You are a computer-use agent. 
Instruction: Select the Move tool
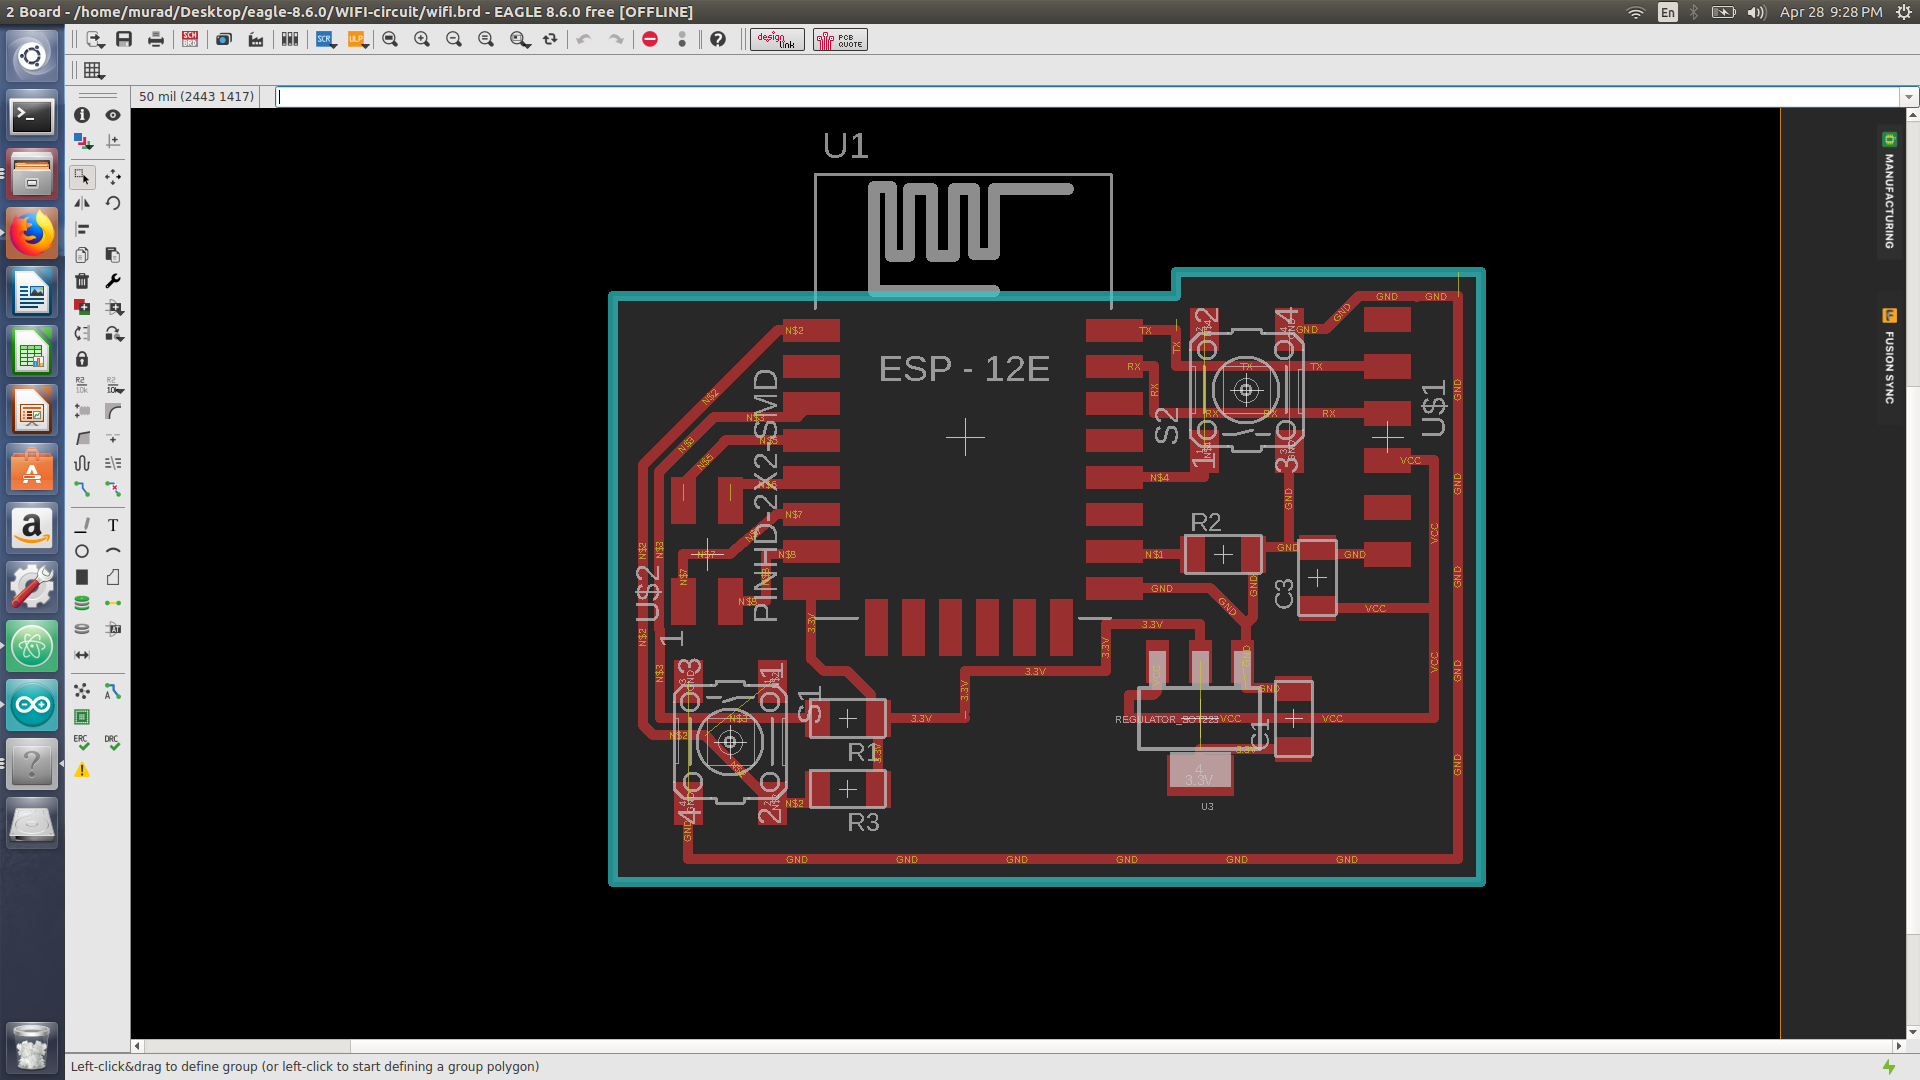coord(113,177)
